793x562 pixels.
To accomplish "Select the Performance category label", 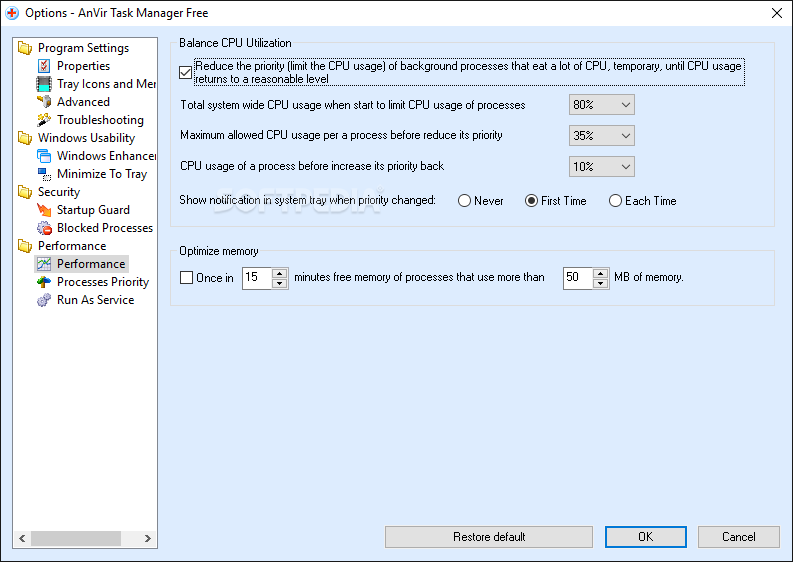I will pyautogui.click(x=72, y=246).
